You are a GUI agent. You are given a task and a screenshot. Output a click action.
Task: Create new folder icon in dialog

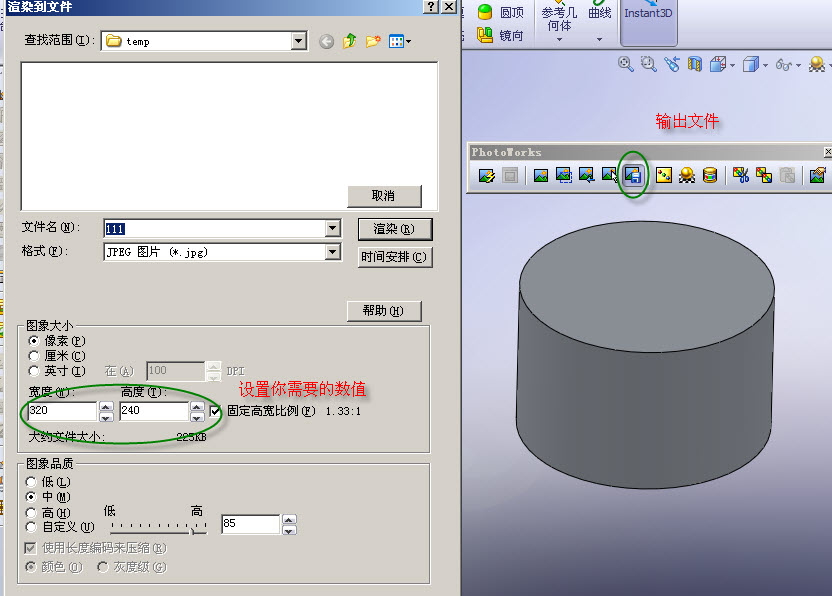pos(373,41)
